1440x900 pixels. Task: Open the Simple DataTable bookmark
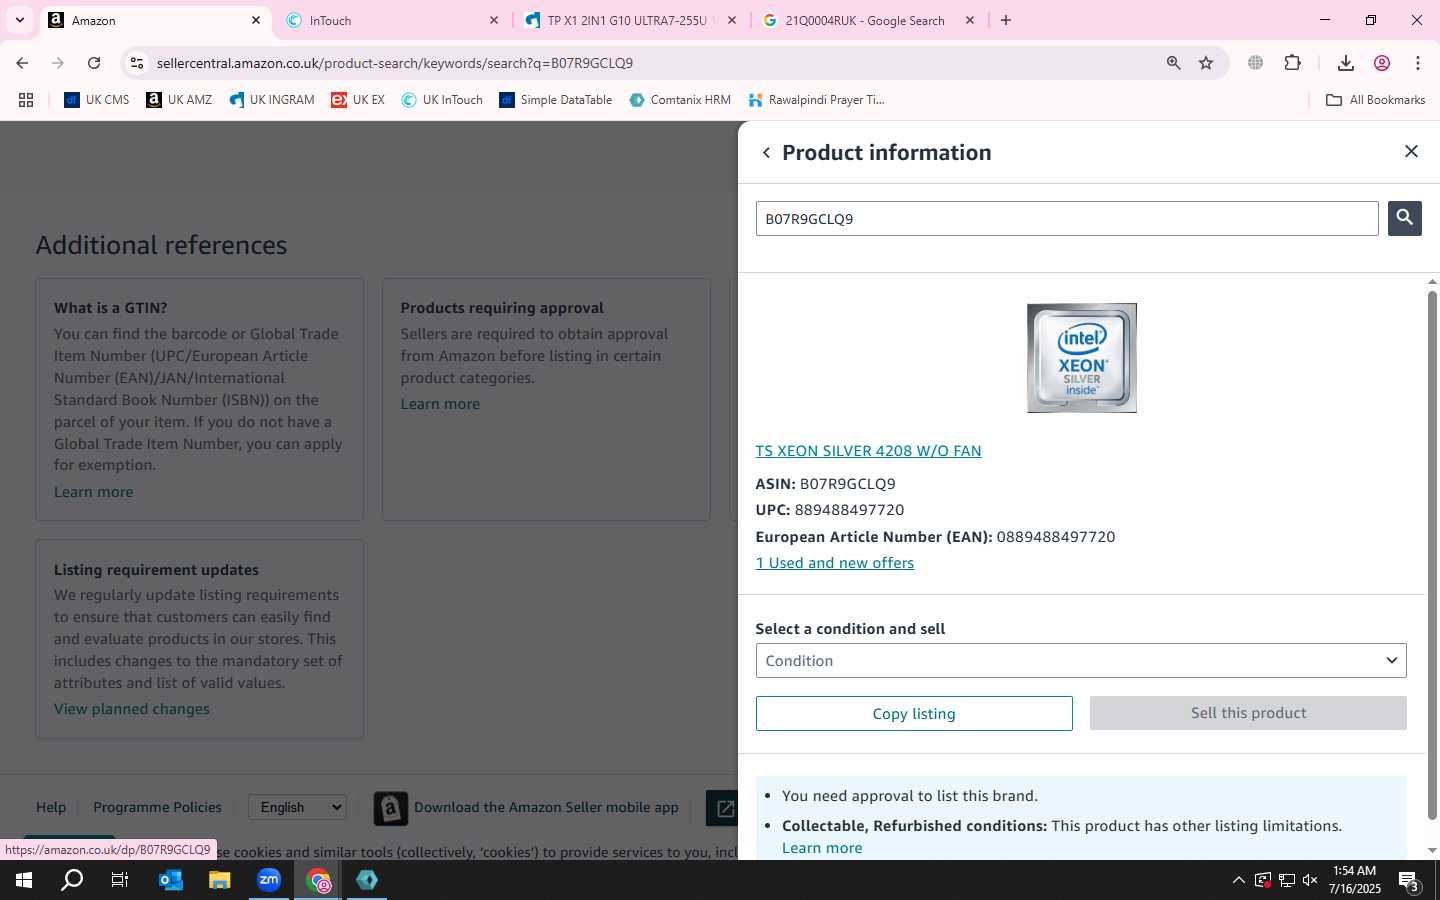tap(556, 100)
